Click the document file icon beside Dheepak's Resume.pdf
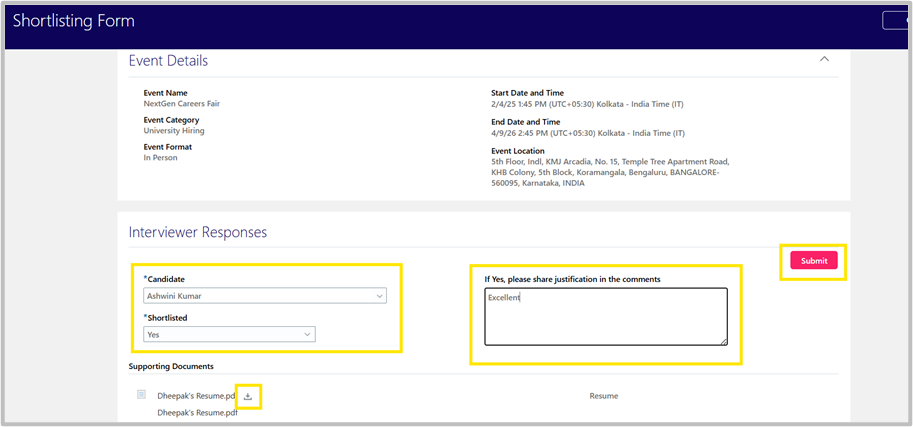 click(x=141, y=394)
